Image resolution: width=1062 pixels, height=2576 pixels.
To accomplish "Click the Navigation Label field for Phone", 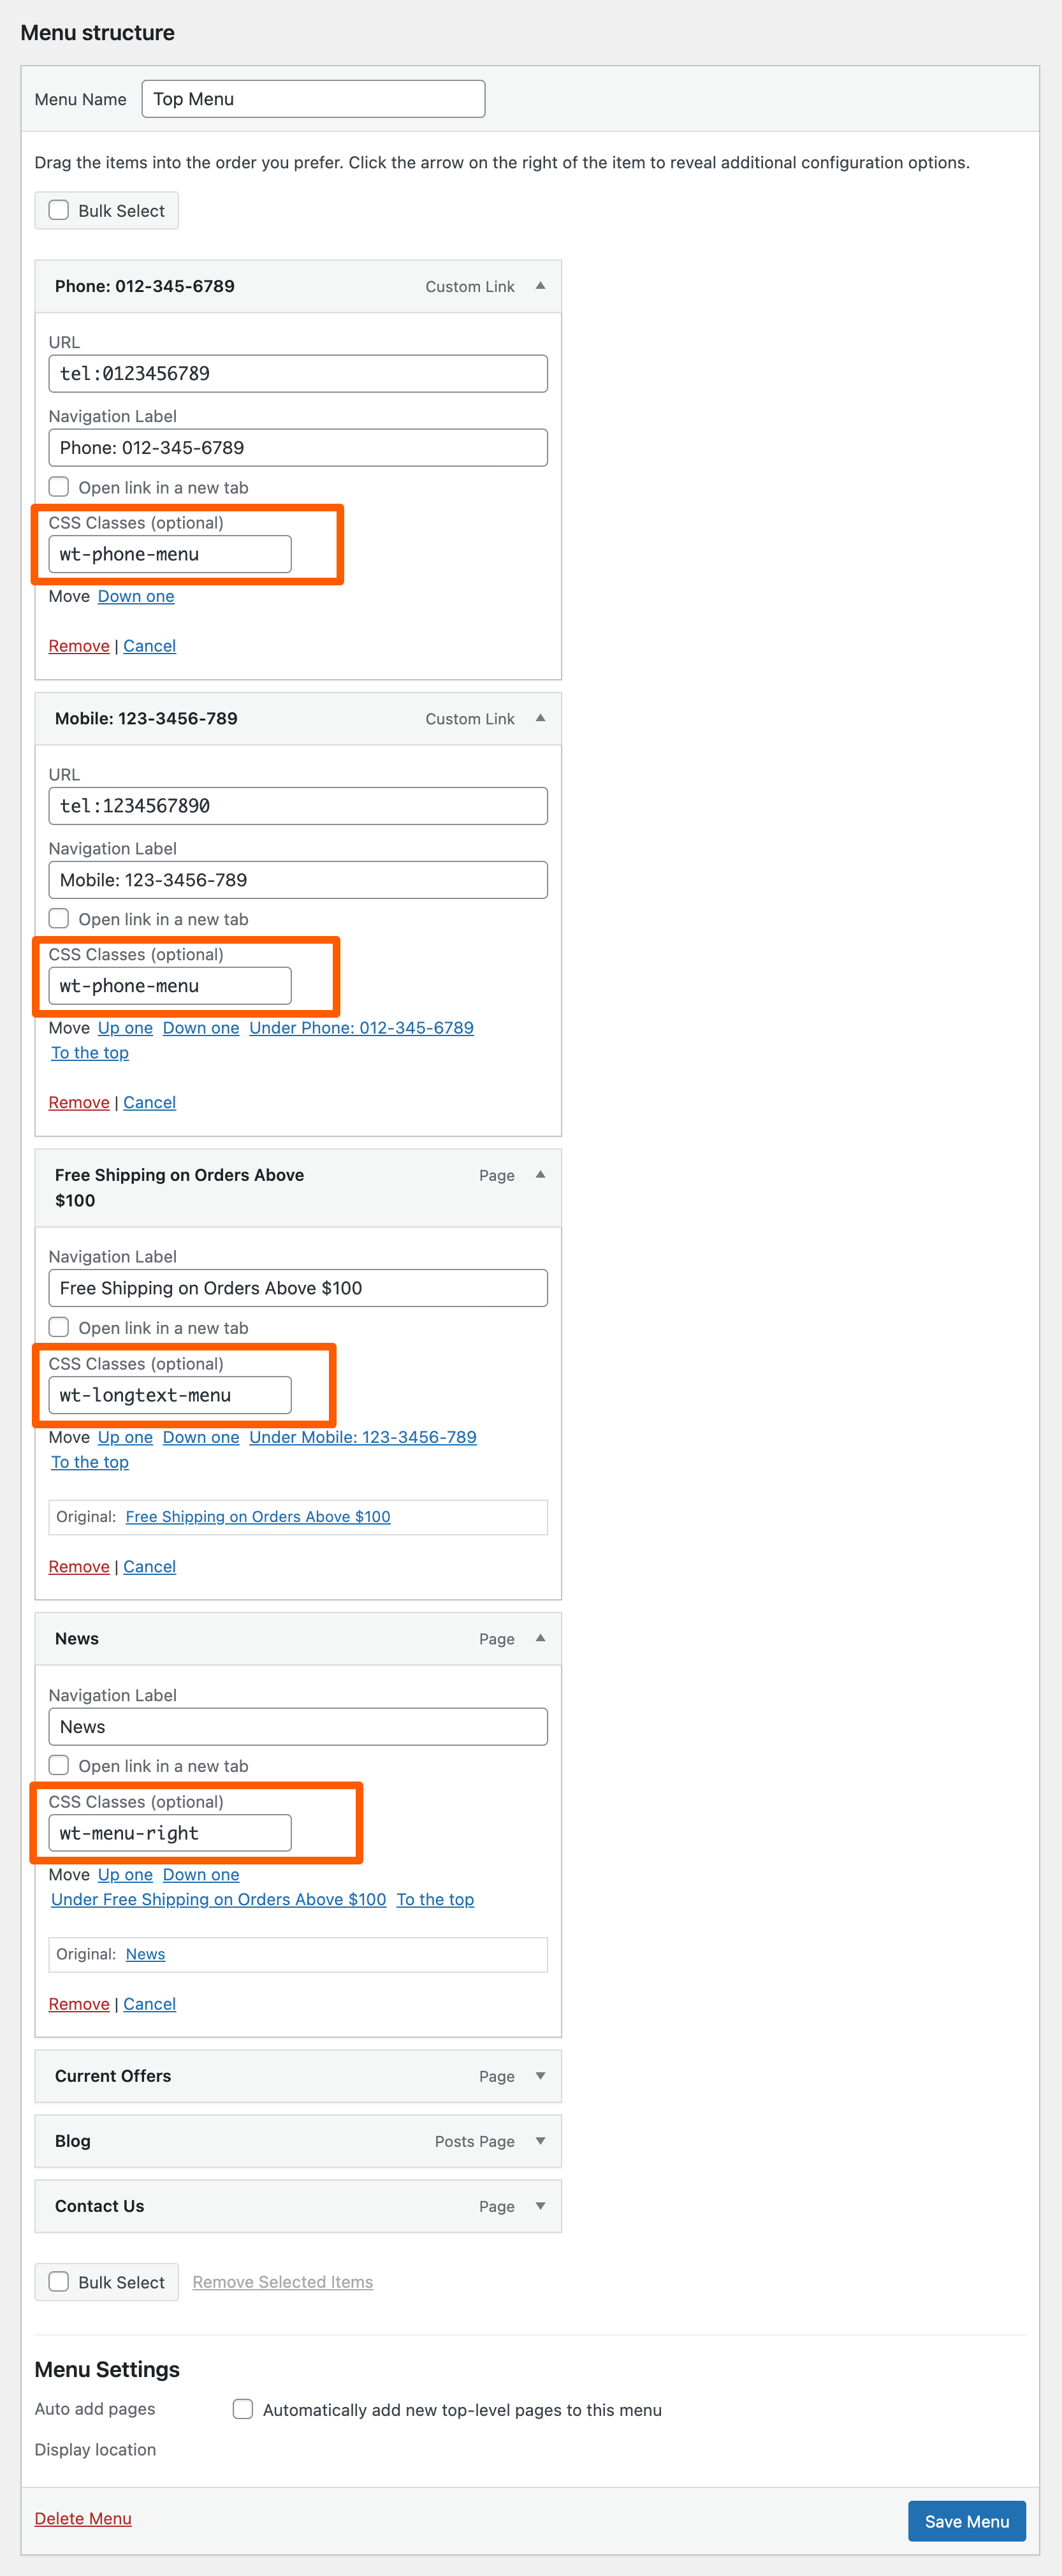I will (x=298, y=448).
